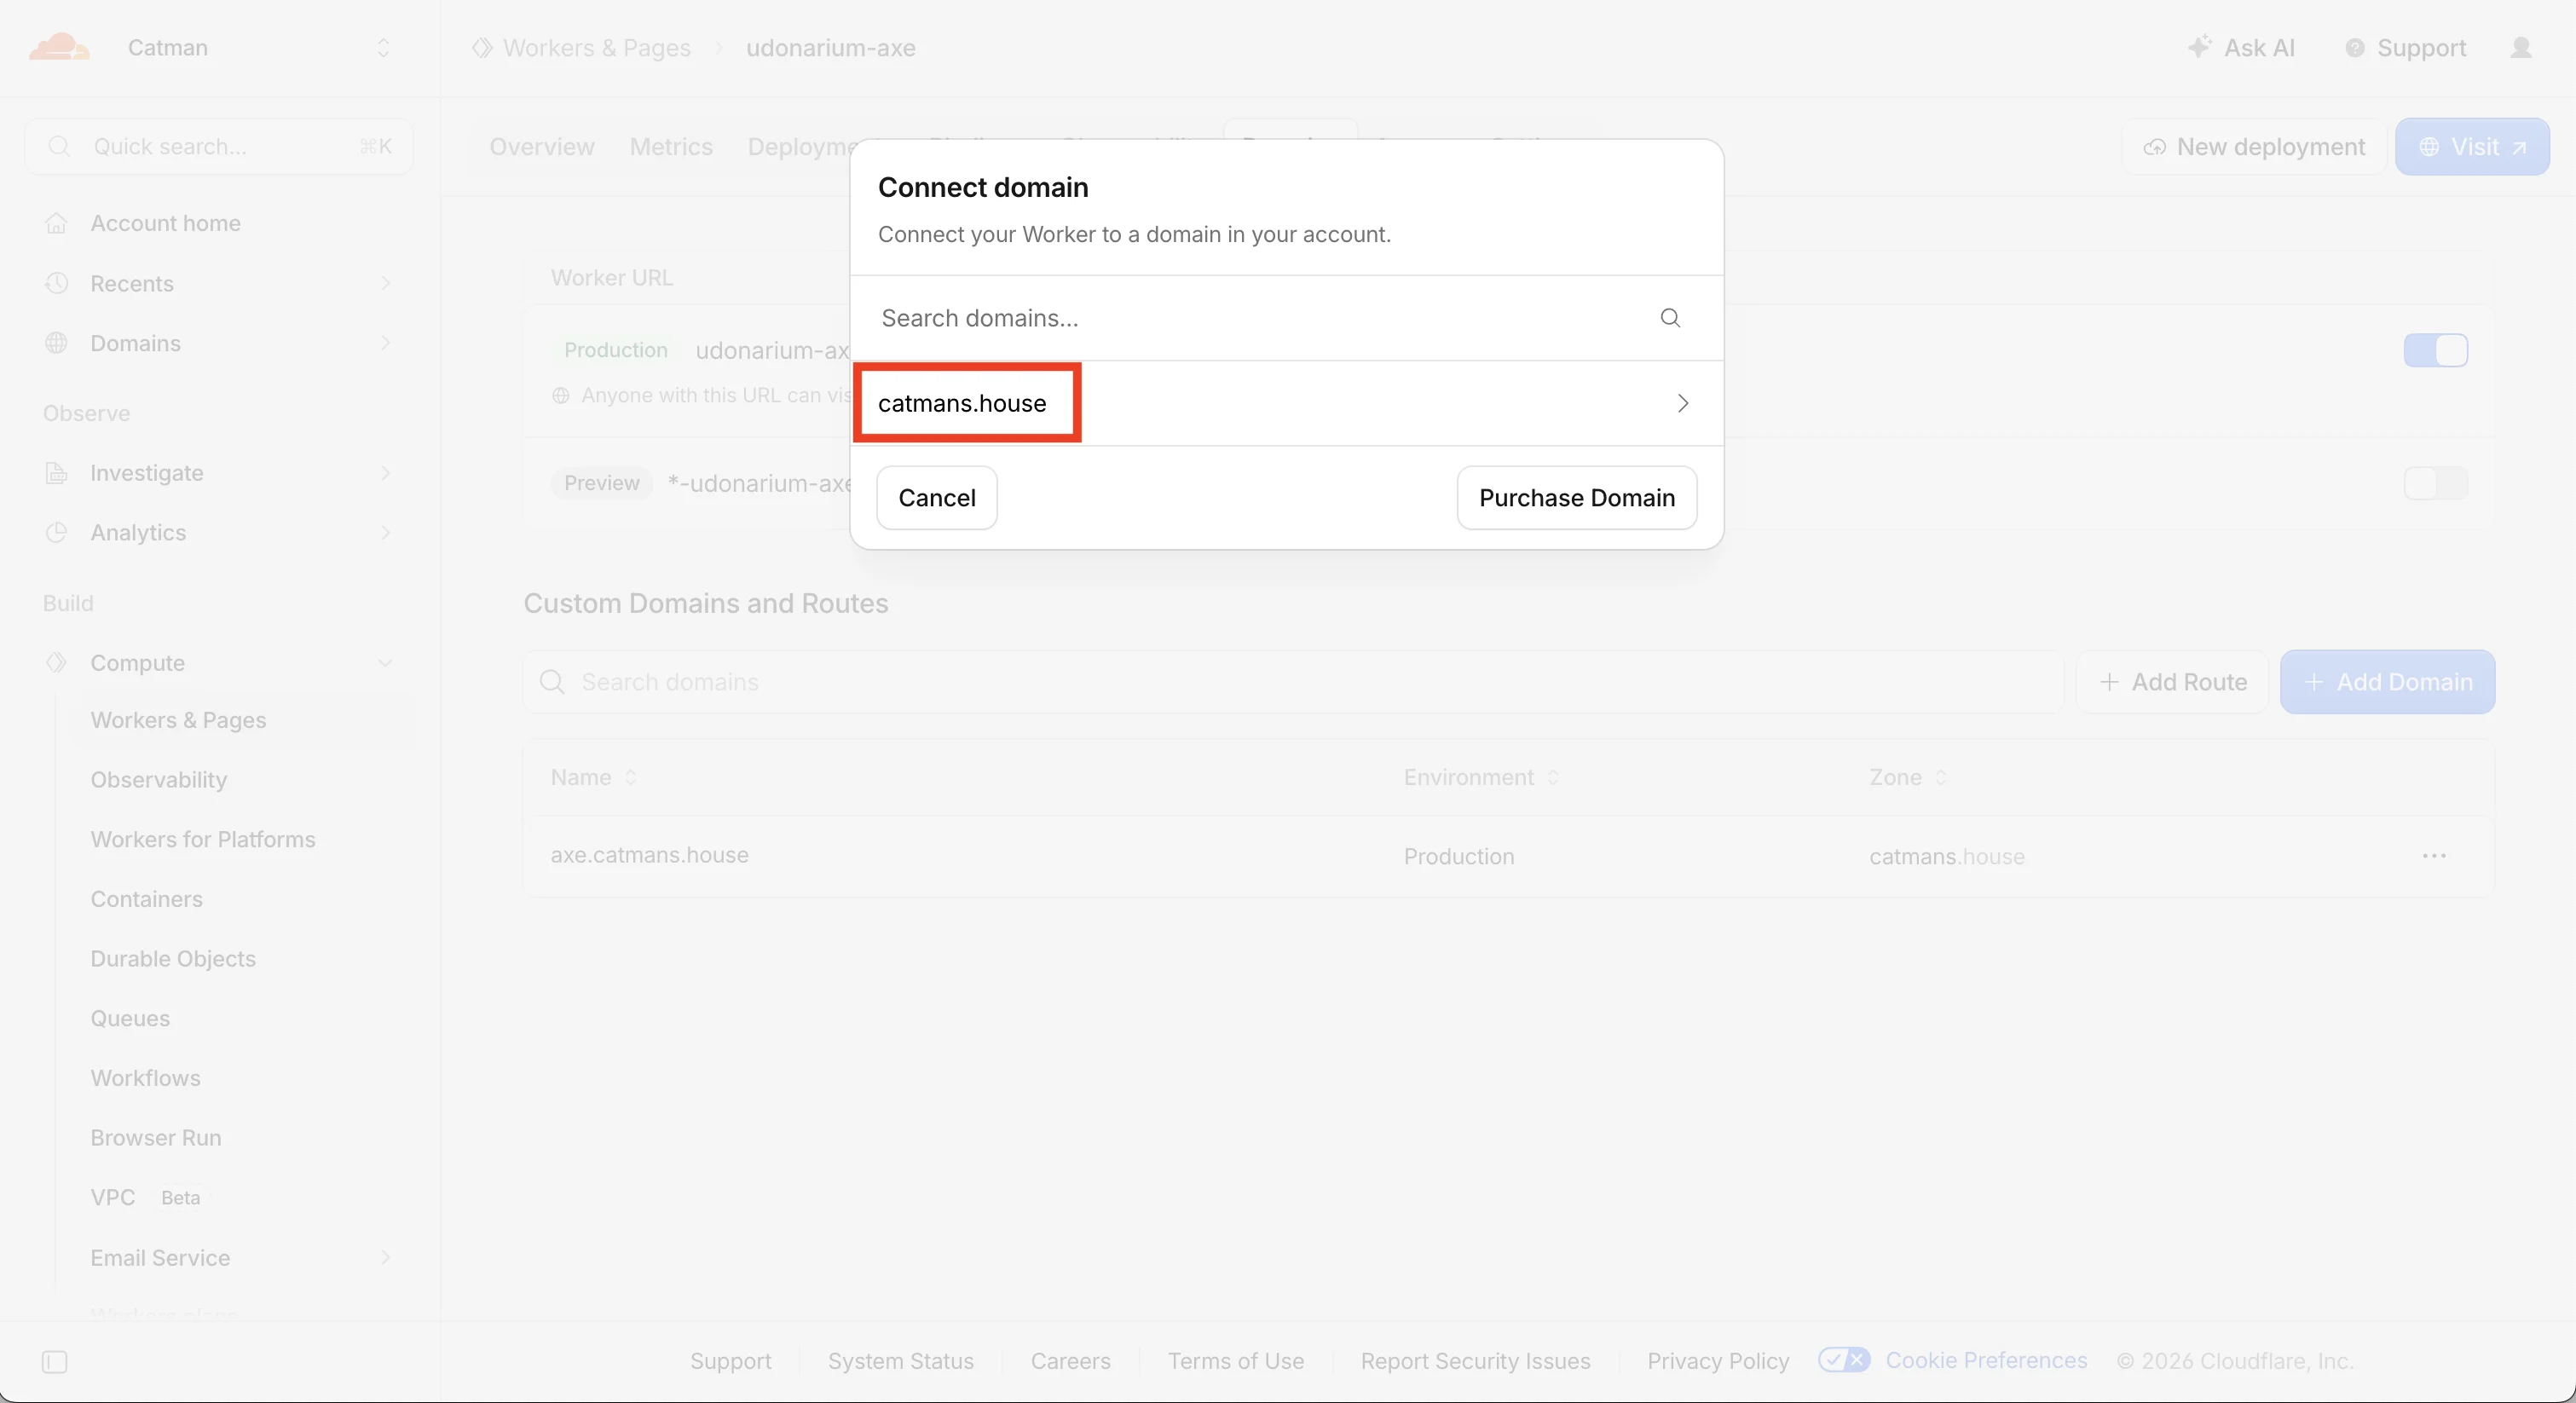Click the Workers & Pages breadcrumb
Screen dimensions: 2576x1403
coord(597,48)
